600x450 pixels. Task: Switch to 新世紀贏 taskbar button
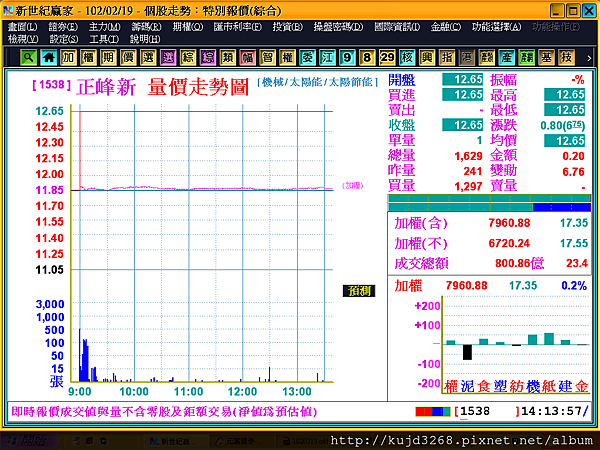tap(174, 441)
